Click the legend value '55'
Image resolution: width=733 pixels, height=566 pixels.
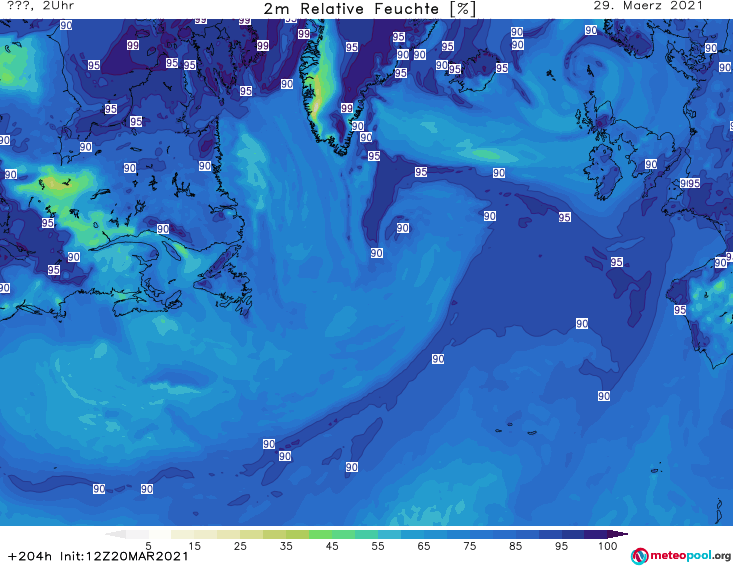(378, 546)
